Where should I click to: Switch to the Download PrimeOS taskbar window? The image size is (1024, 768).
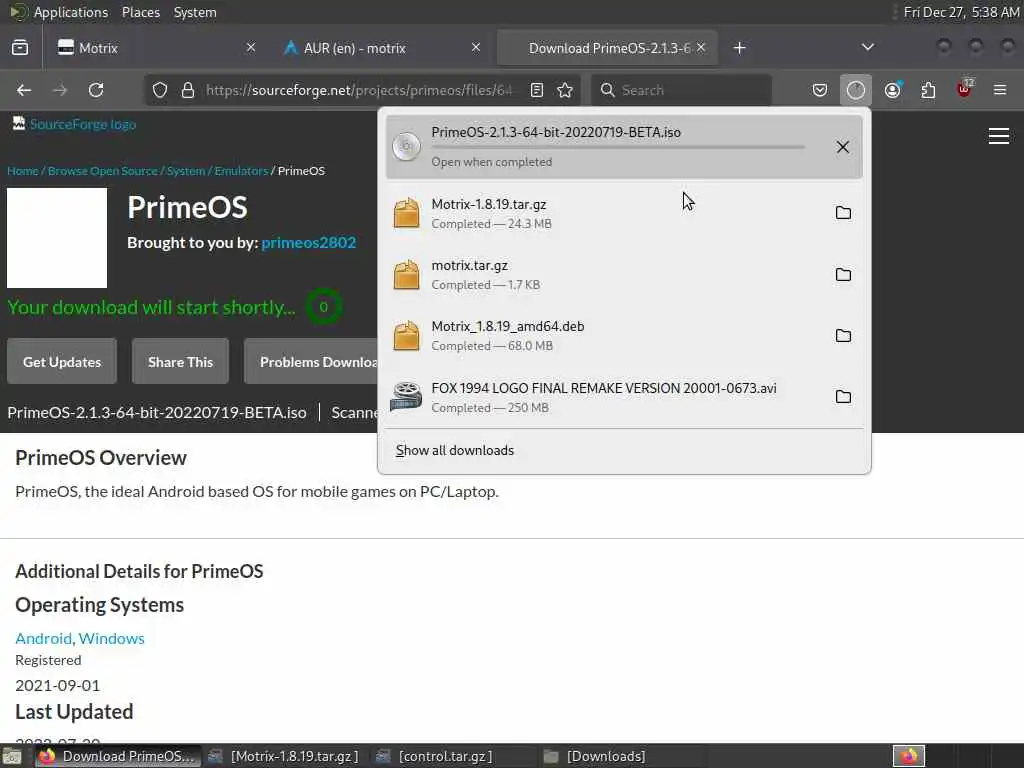(118, 756)
